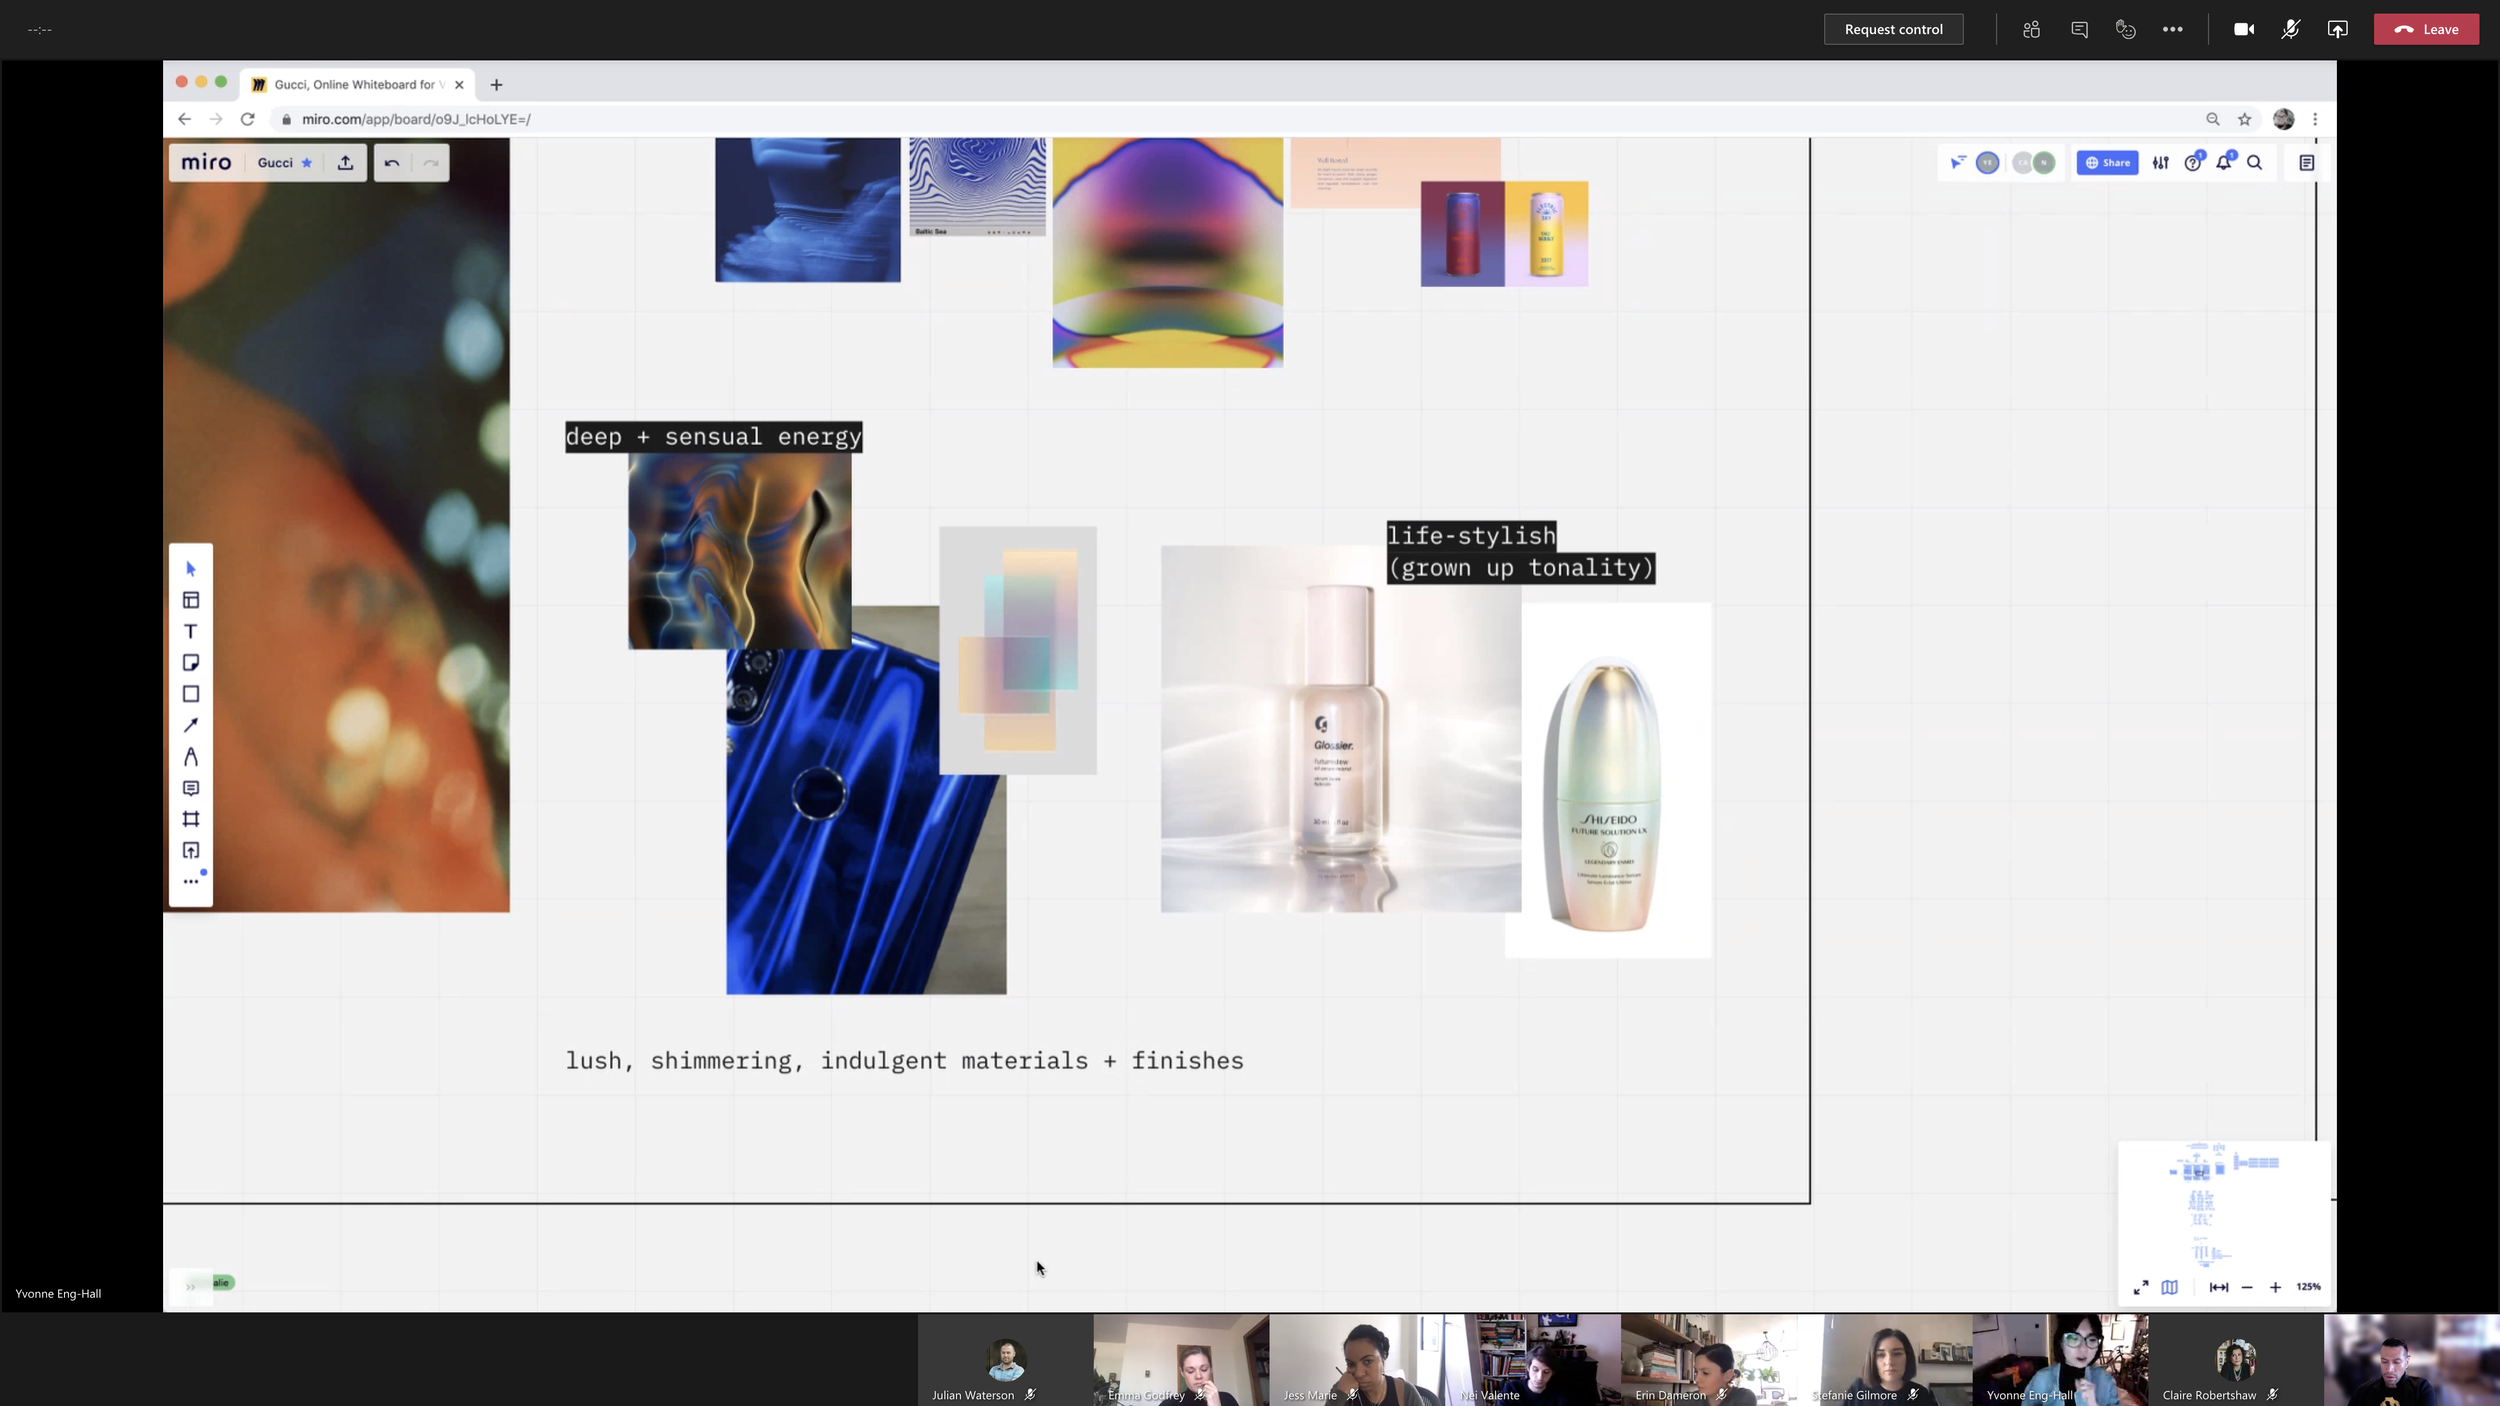Open Miro board settings sliders icon
Screen dimensions: 2500x1406
coord(2160,163)
